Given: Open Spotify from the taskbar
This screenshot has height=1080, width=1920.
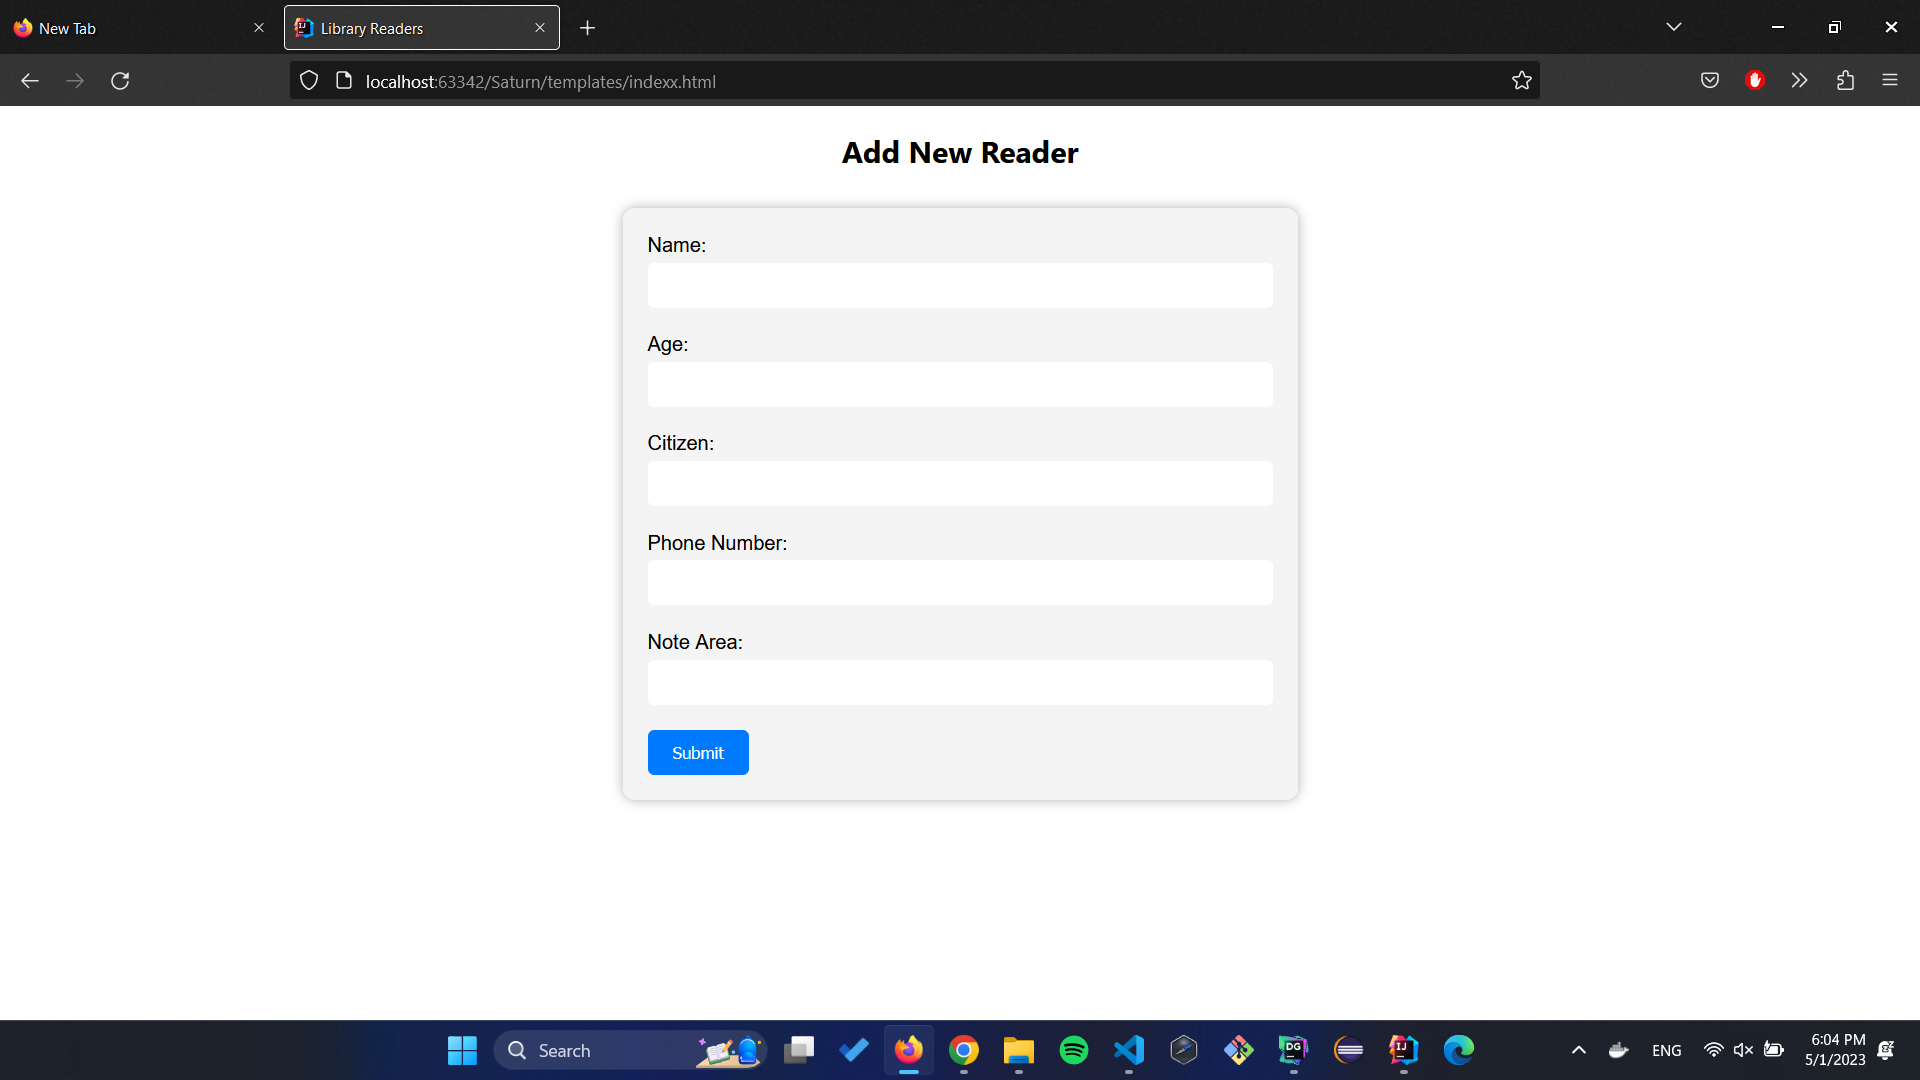Looking at the screenshot, I should pos(1073,1050).
